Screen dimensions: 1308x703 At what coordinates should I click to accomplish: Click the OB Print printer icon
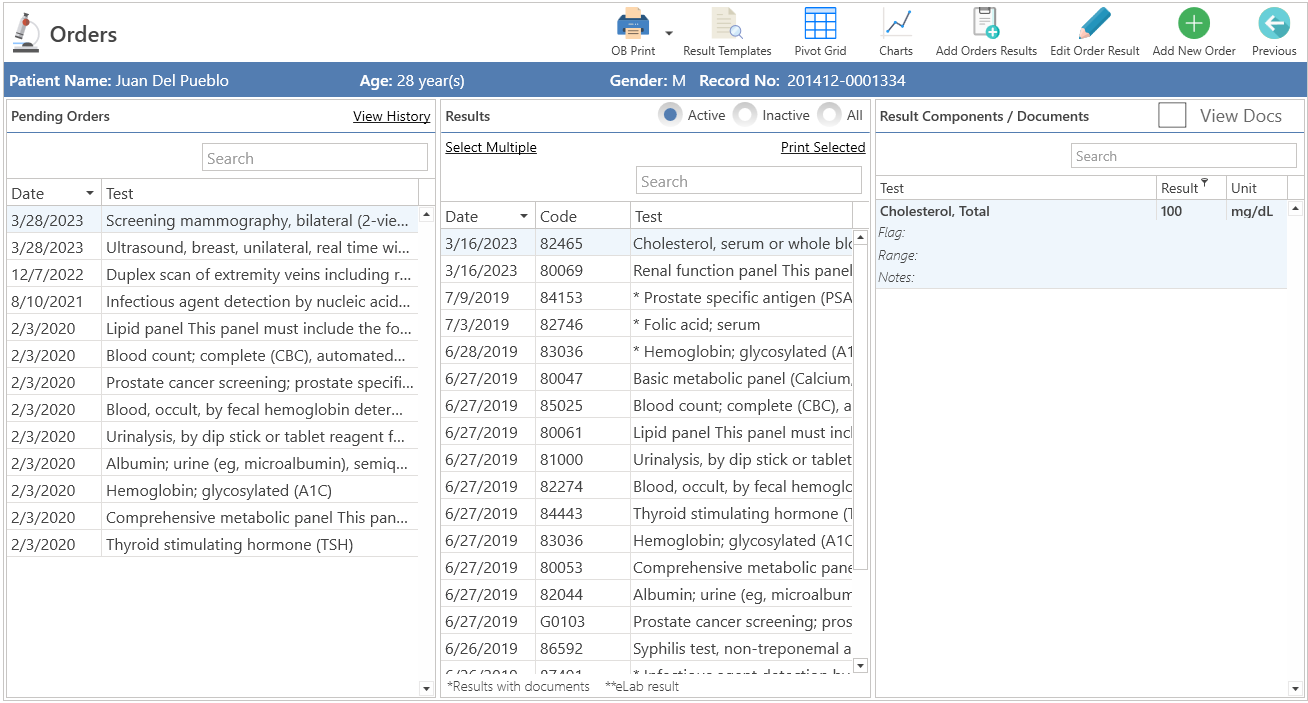click(633, 23)
